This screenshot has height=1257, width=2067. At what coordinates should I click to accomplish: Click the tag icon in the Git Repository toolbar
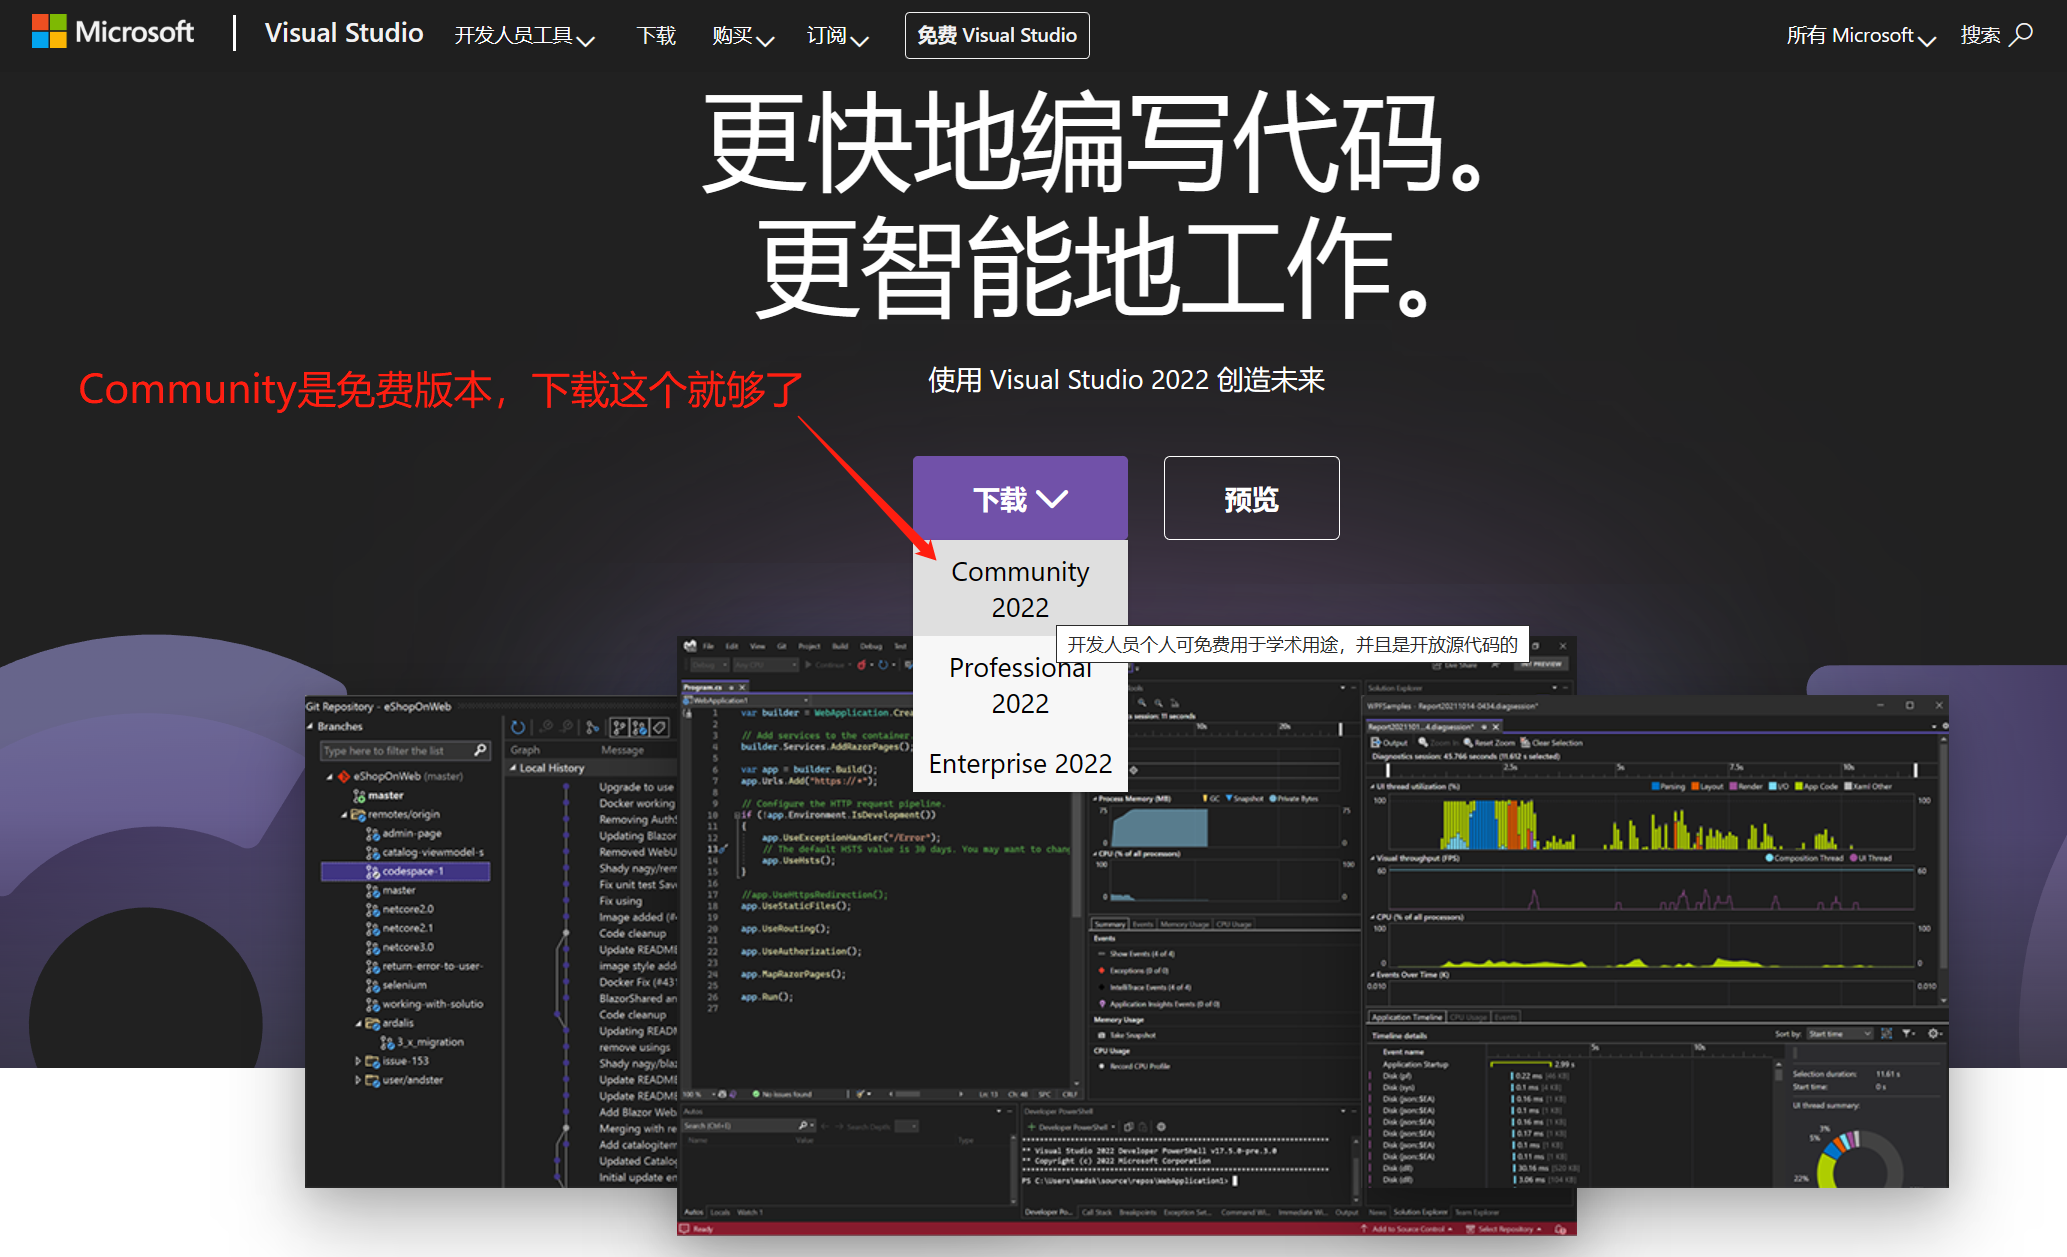pyautogui.click(x=660, y=727)
